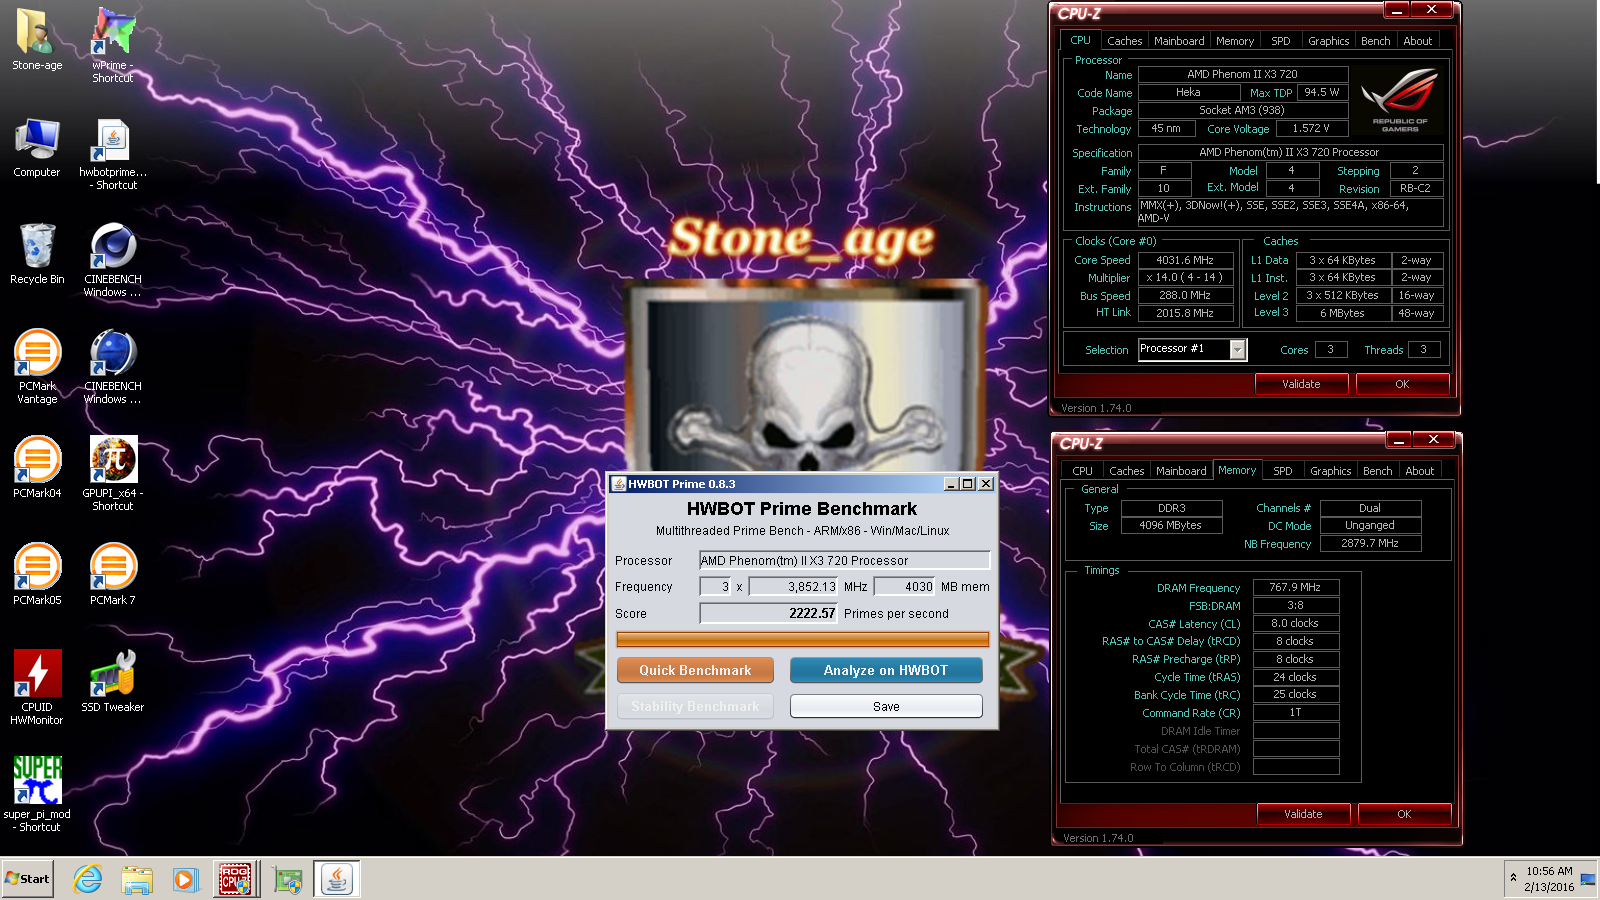The height and width of the screenshot is (900, 1600).
Task: Open PCMark05 desktop icon
Action: (x=37, y=574)
